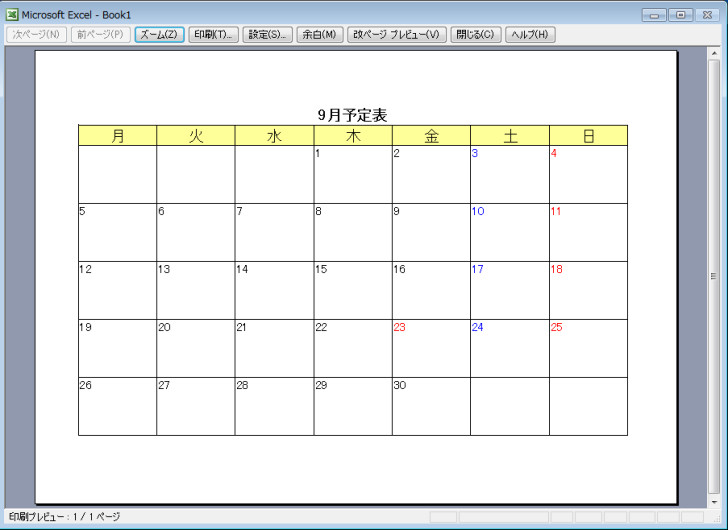Switch to 改ページ プレビュー(V) view

(x=397, y=35)
